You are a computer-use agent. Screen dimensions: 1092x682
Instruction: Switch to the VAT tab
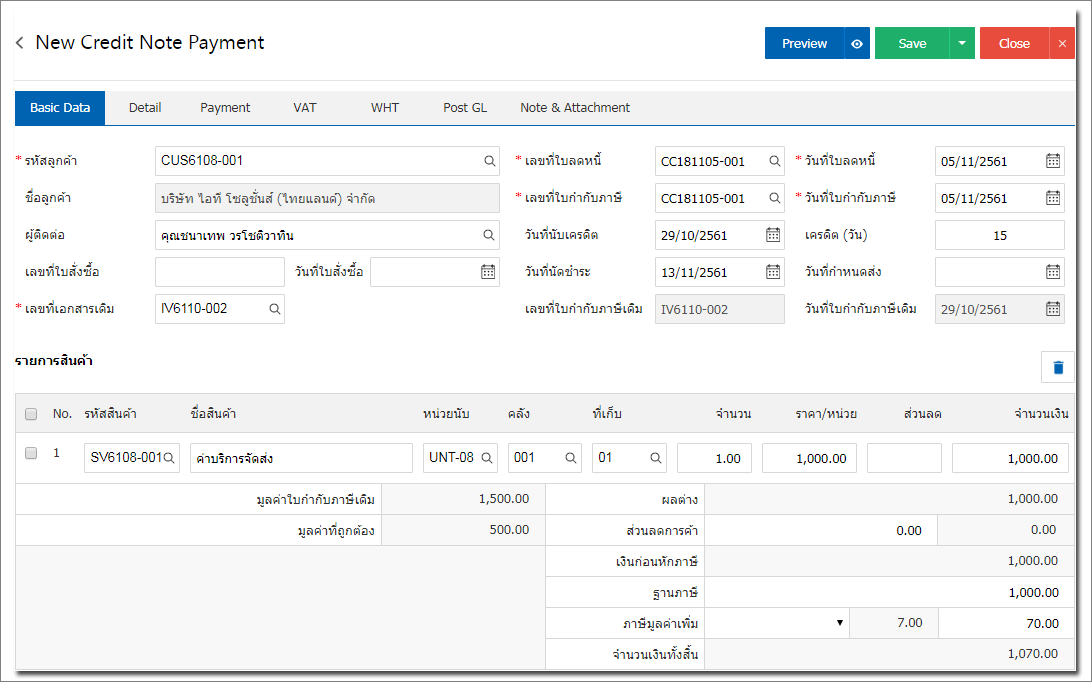(304, 108)
